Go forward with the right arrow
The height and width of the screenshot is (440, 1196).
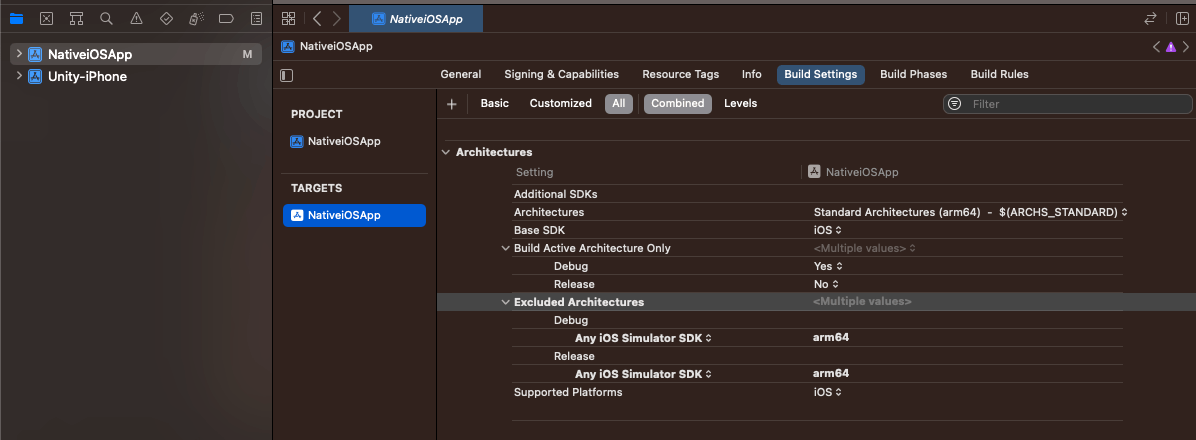[336, 18]
